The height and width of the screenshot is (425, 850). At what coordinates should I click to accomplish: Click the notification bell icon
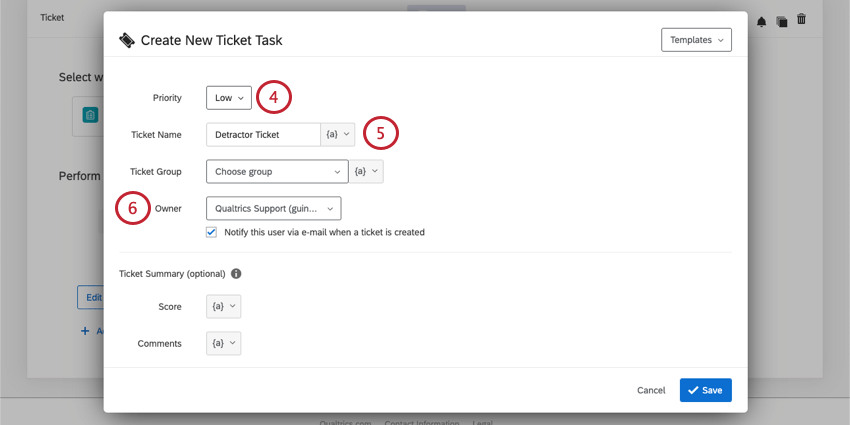762,21
